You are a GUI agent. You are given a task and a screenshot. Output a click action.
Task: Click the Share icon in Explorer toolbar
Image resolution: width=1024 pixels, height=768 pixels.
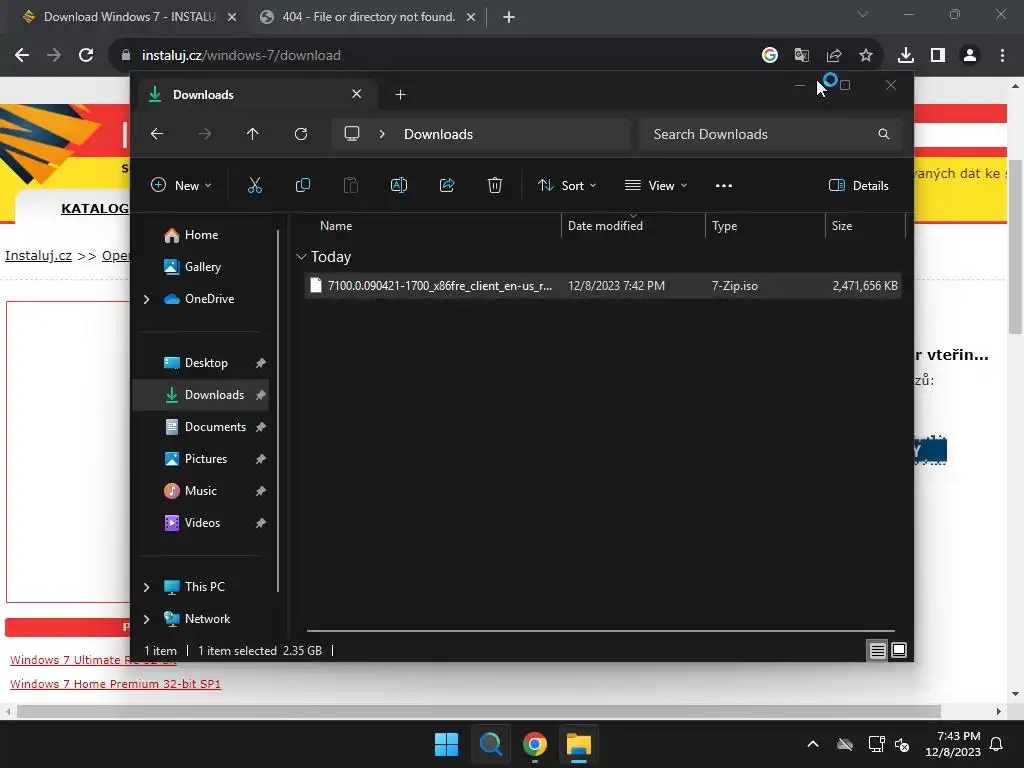click(447, 185)
